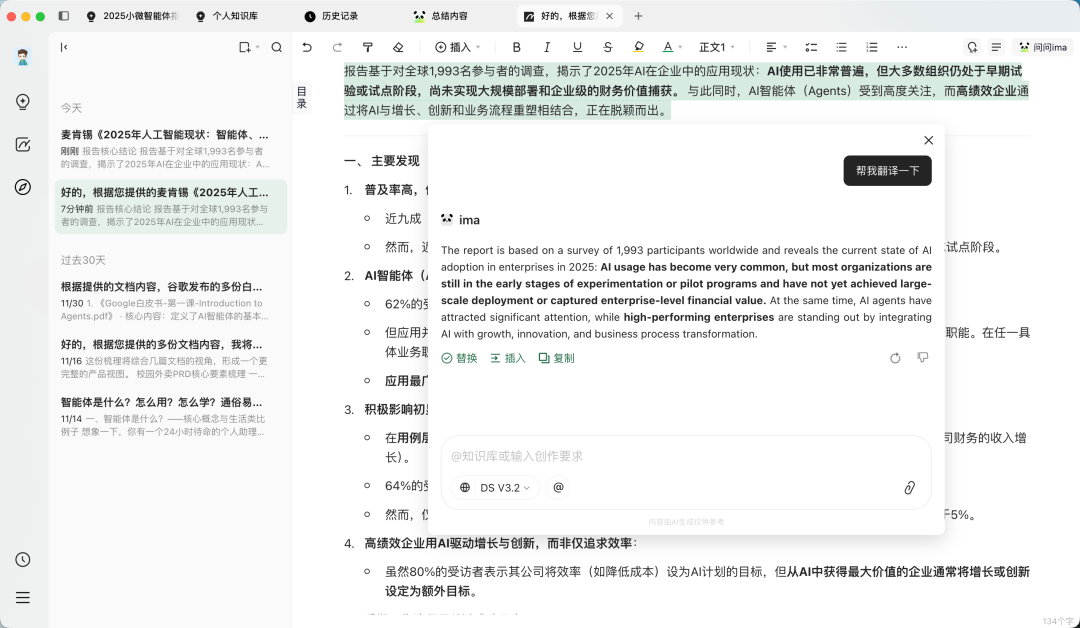This screenshot has width=1080, height=628.
Task: Click the compass discover icon in the sidebar
Action: click(23, 186)
